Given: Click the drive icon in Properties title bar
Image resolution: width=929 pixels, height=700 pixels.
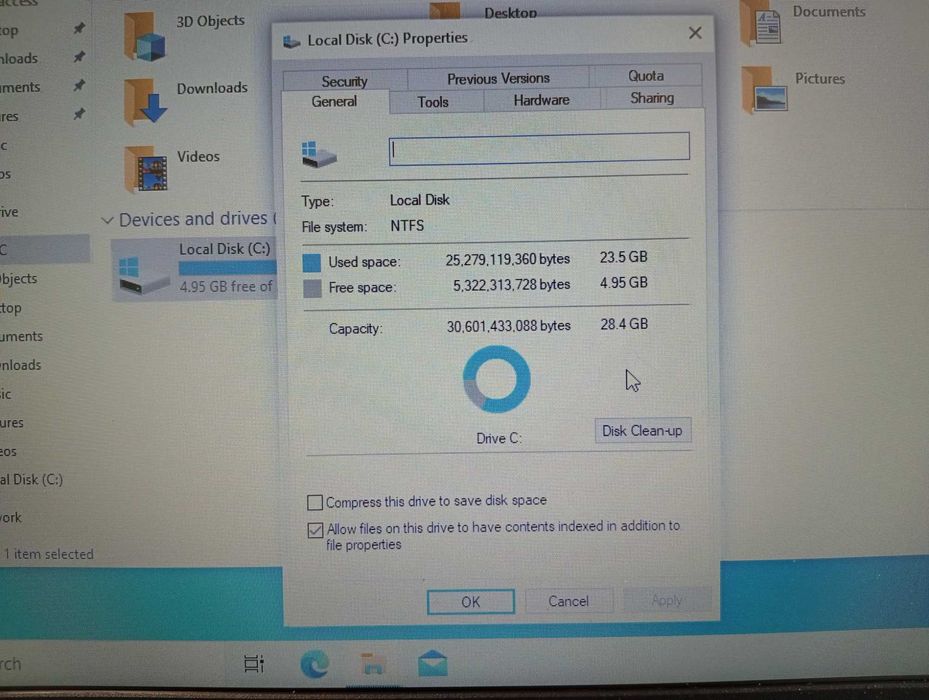Looking at the screenshot, I should [291, 41].
